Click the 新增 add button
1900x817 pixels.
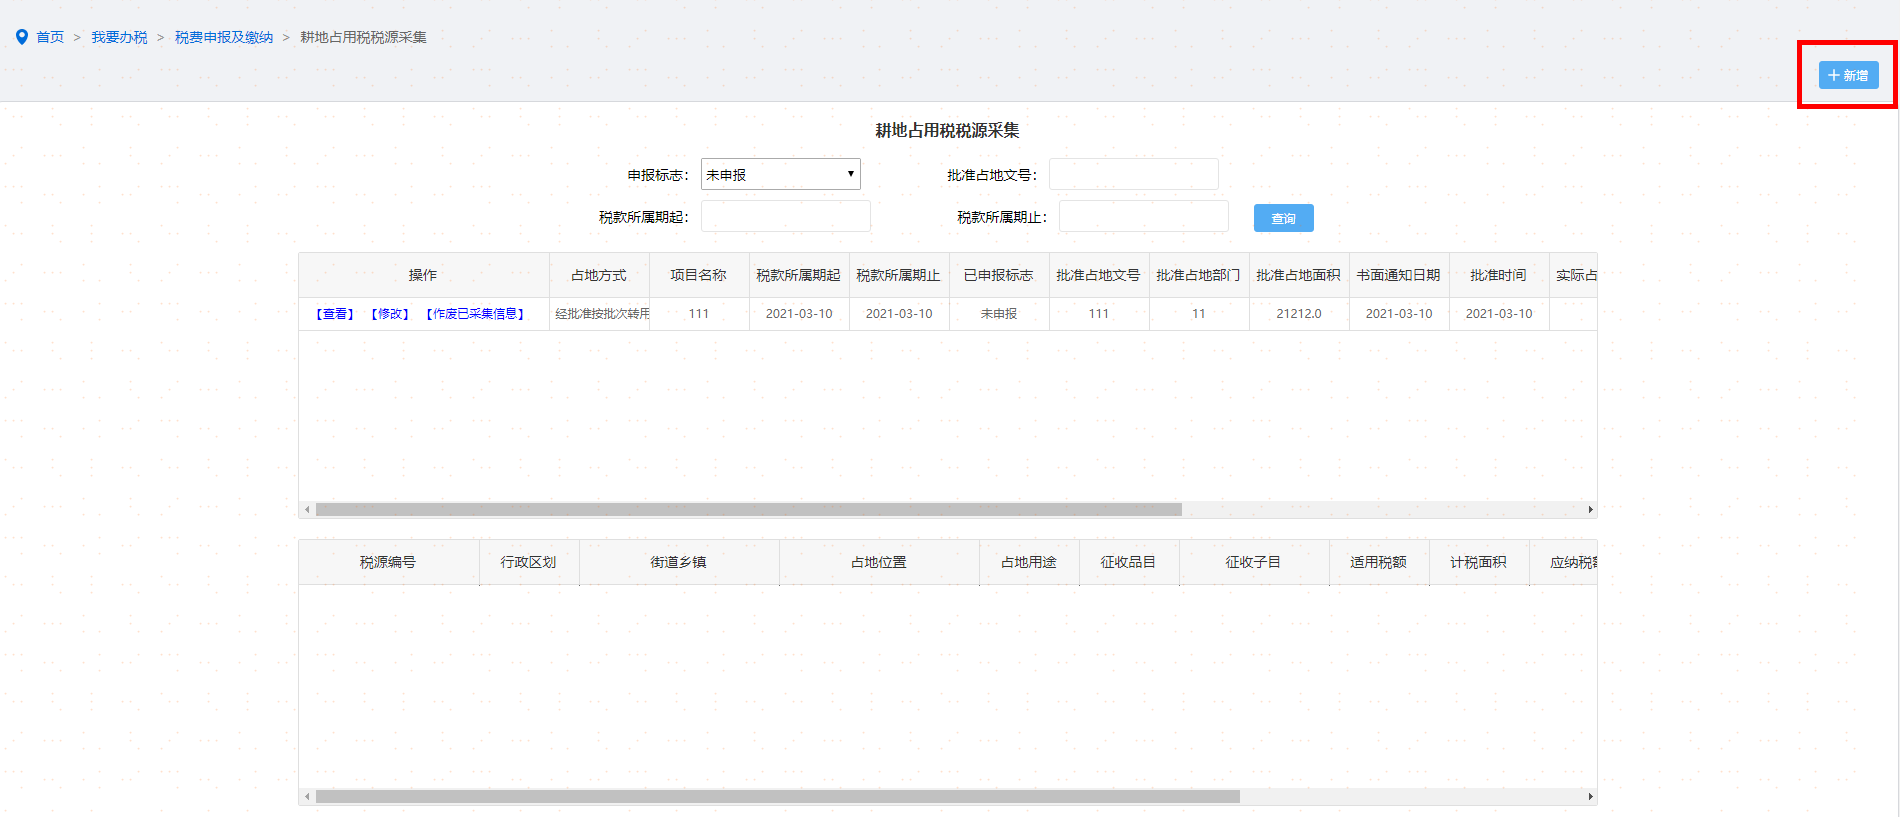[1847, 75]
